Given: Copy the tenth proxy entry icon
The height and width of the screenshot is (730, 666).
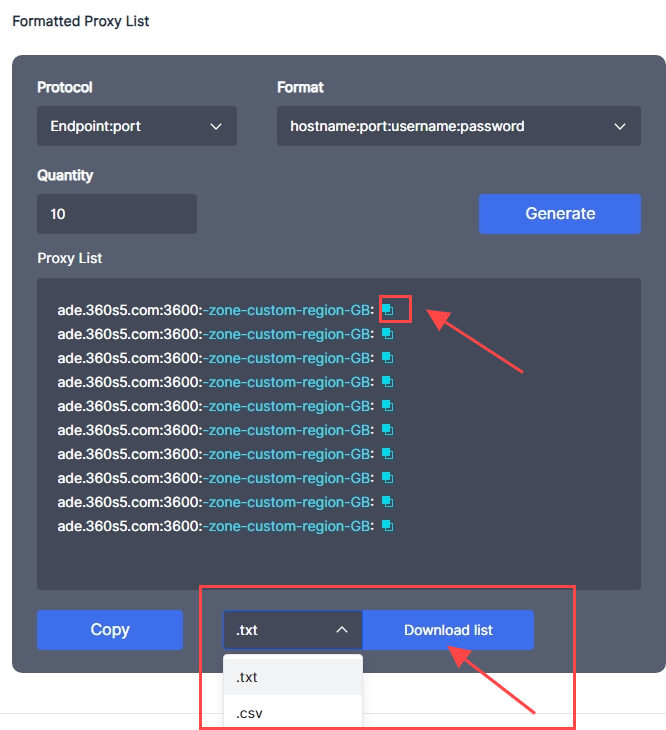Looking at the screenshot, I should pyautogui.click(x=388, y=526).
